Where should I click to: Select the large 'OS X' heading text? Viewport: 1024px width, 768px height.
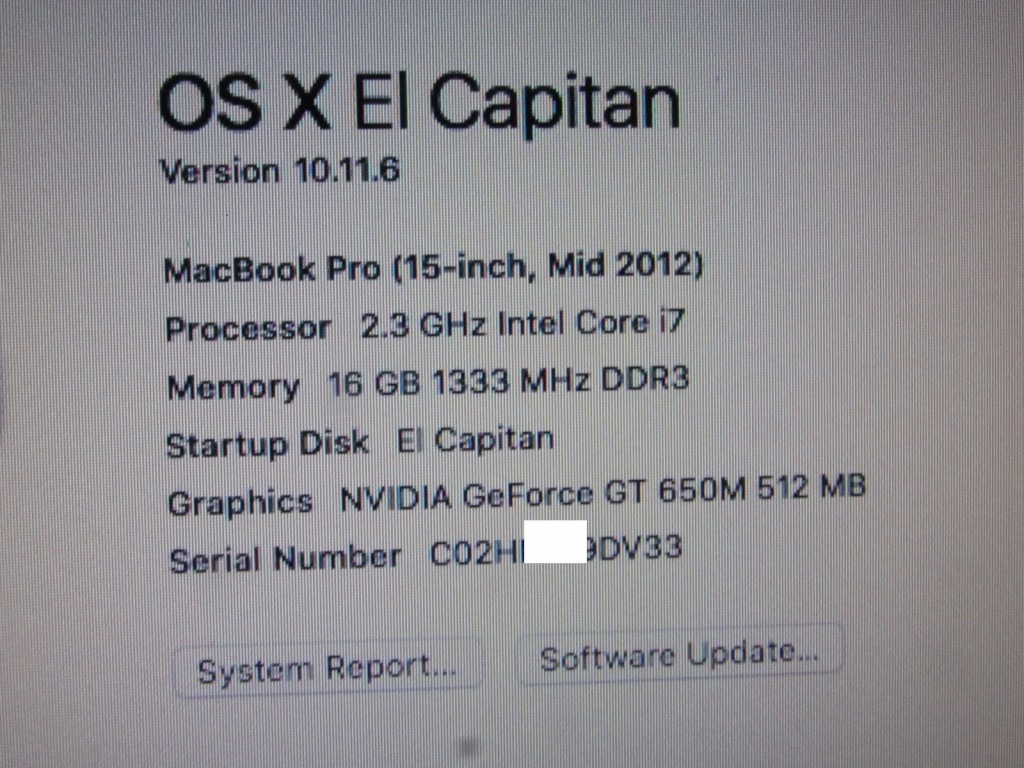point(245,103)
